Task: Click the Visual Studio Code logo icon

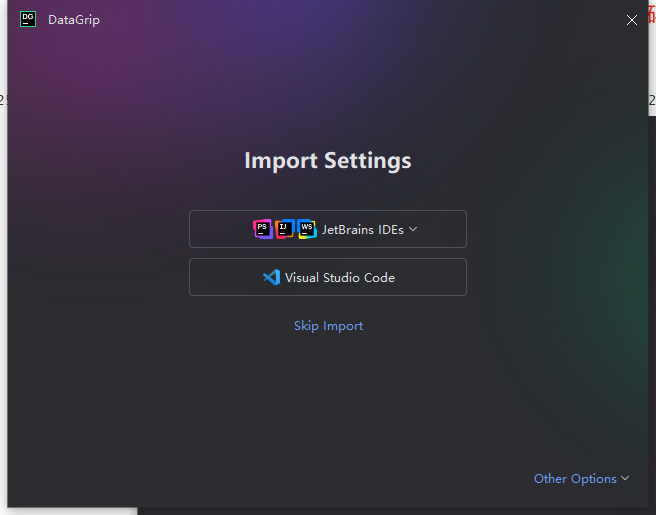Action: point(272,277)
